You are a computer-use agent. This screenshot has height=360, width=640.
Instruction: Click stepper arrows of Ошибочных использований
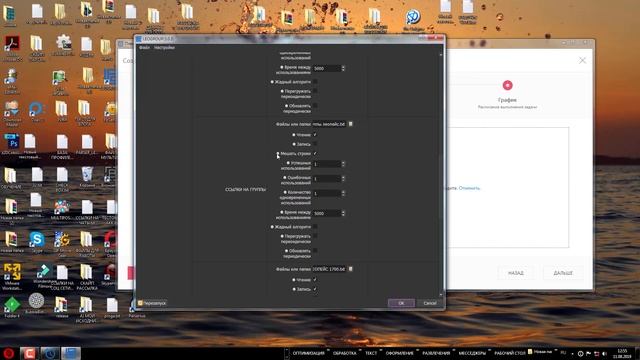(x=343, y=178)
